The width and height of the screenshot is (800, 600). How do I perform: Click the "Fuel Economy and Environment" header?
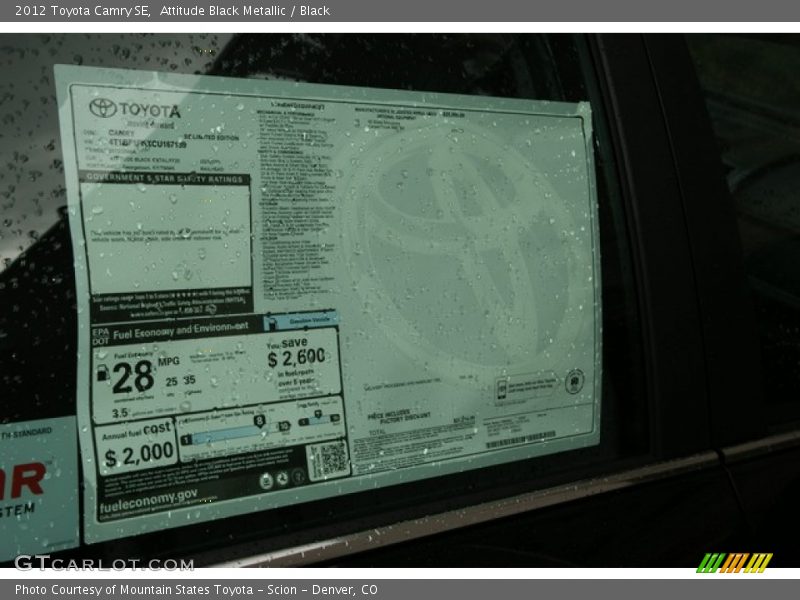point(181,331)
